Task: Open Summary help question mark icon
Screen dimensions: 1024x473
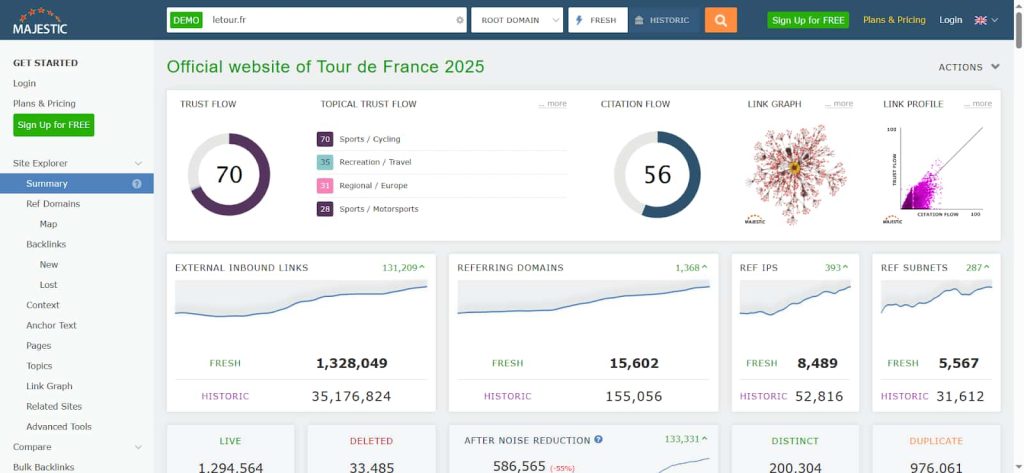Action: [136, 184]
